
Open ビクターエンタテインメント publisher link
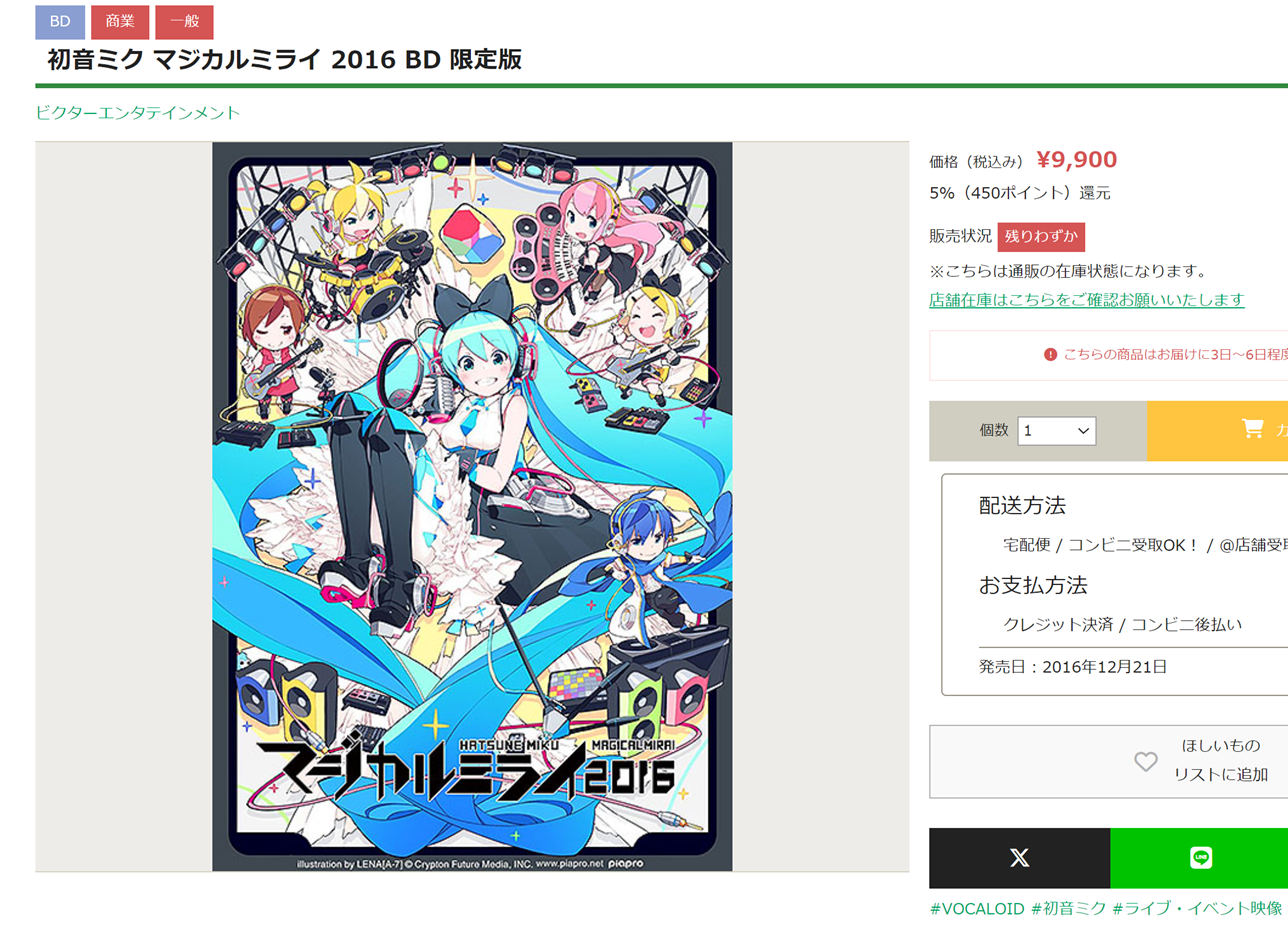tap(138, 112)
